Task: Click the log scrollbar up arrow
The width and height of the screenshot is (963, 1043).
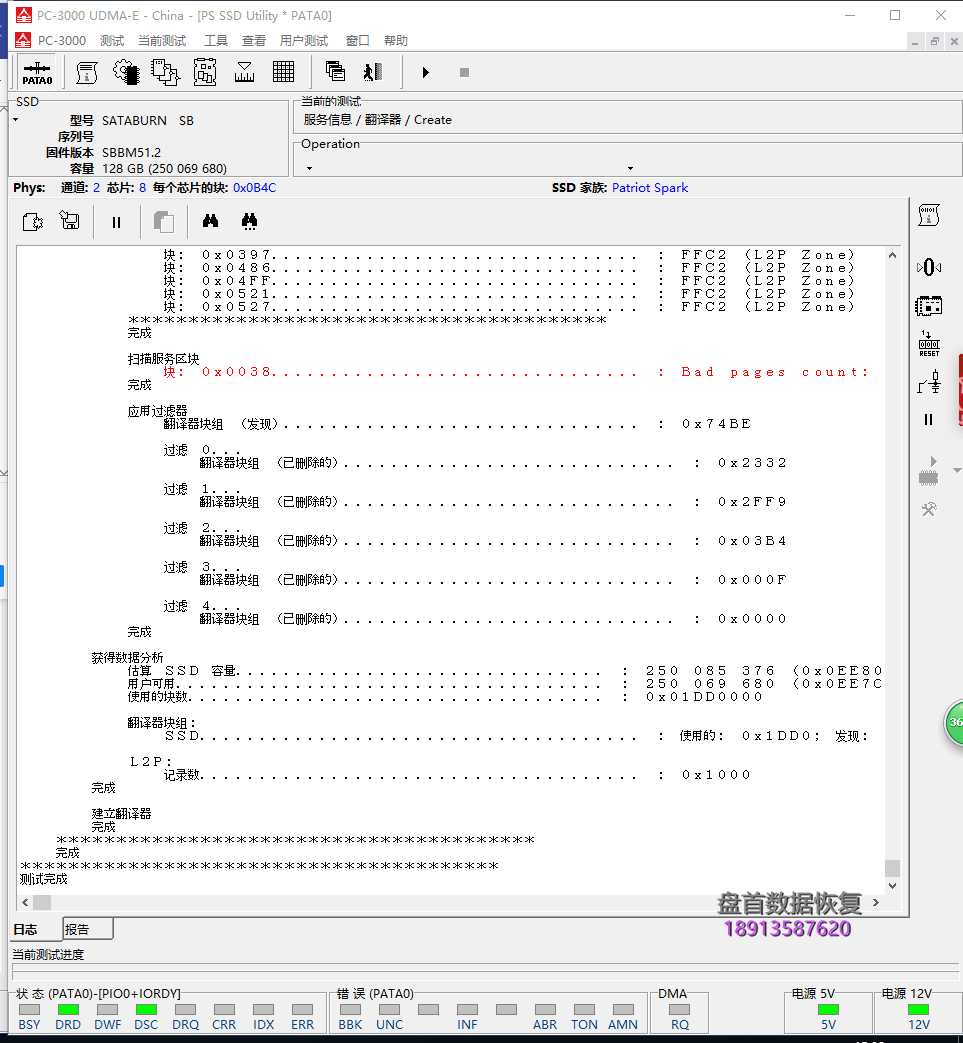Action: pos(893,255)
